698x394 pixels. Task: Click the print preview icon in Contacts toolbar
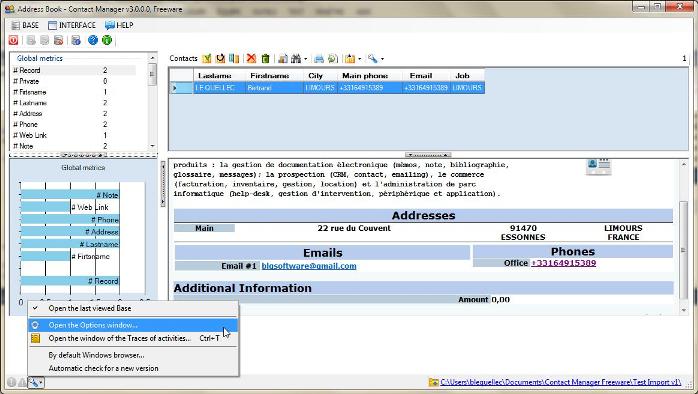click(x=333, y=58)
